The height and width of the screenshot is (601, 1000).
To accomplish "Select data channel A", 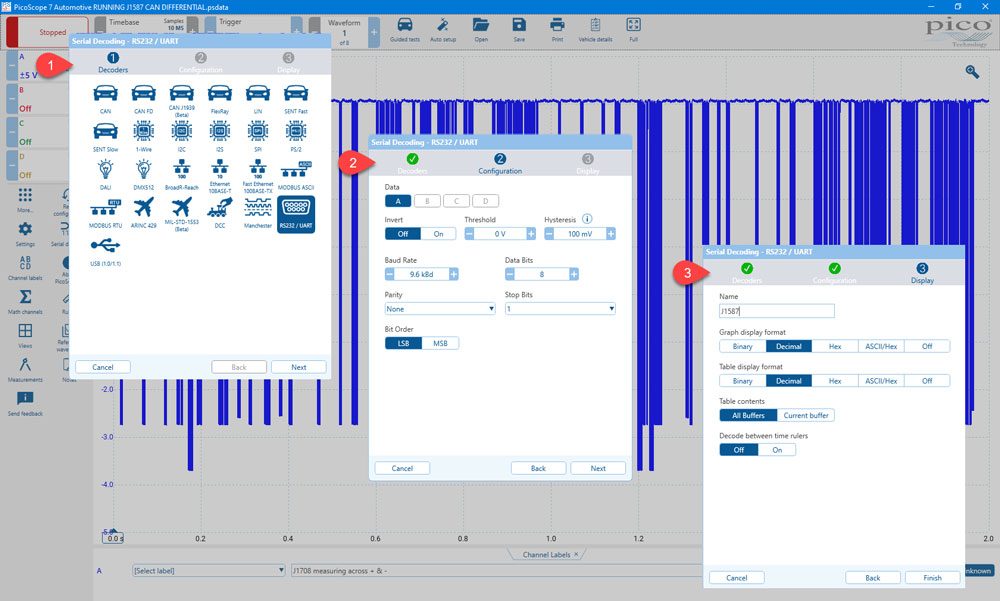I will (x=398, y=201).
